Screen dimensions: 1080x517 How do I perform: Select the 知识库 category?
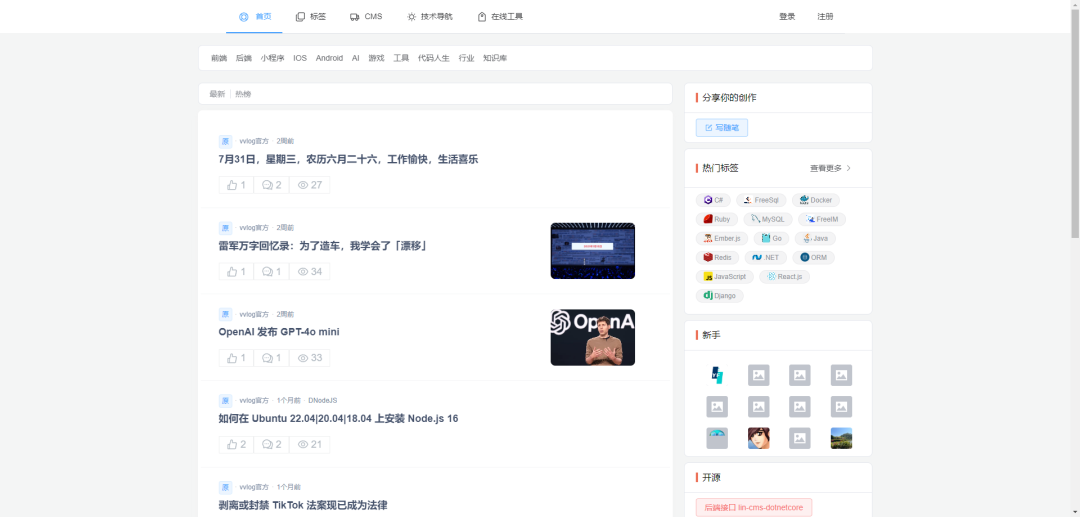tap(495, 59)
